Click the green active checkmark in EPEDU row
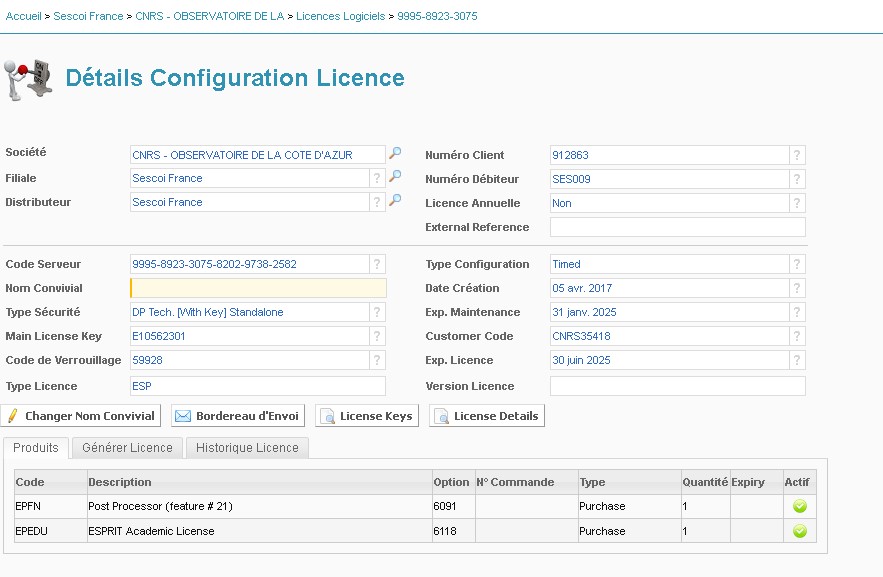The width and height of the screenshot is (883, 577). [x=800, y=531]
